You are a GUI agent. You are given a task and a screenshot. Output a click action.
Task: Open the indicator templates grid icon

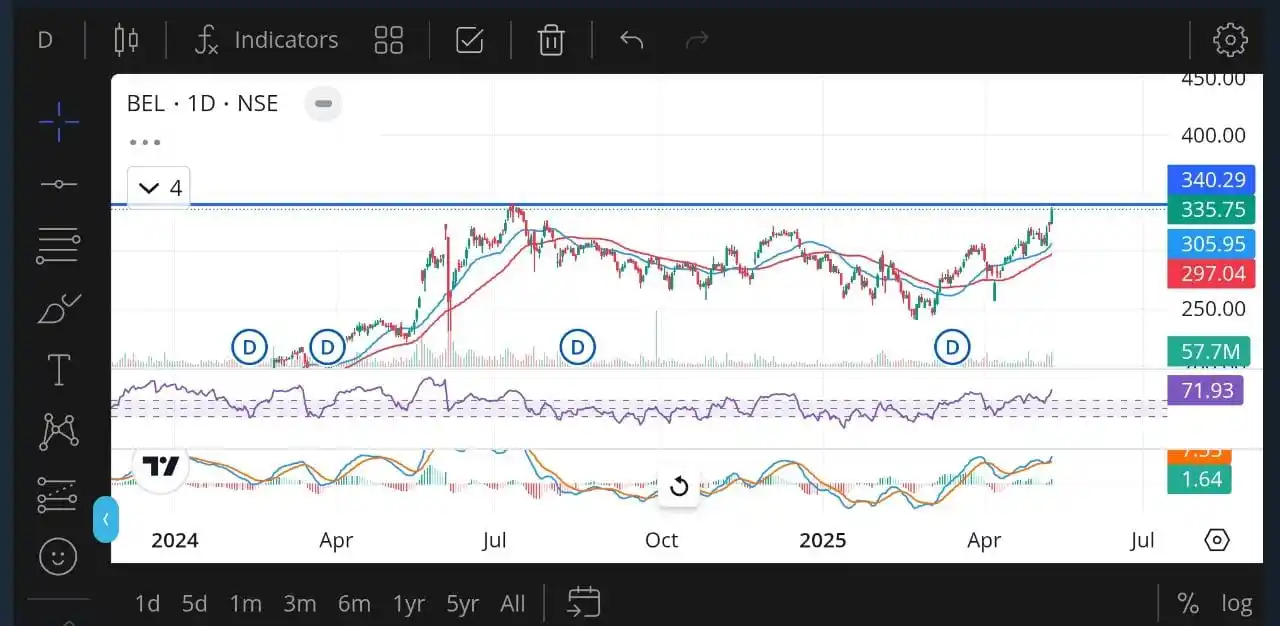point(388,40)
